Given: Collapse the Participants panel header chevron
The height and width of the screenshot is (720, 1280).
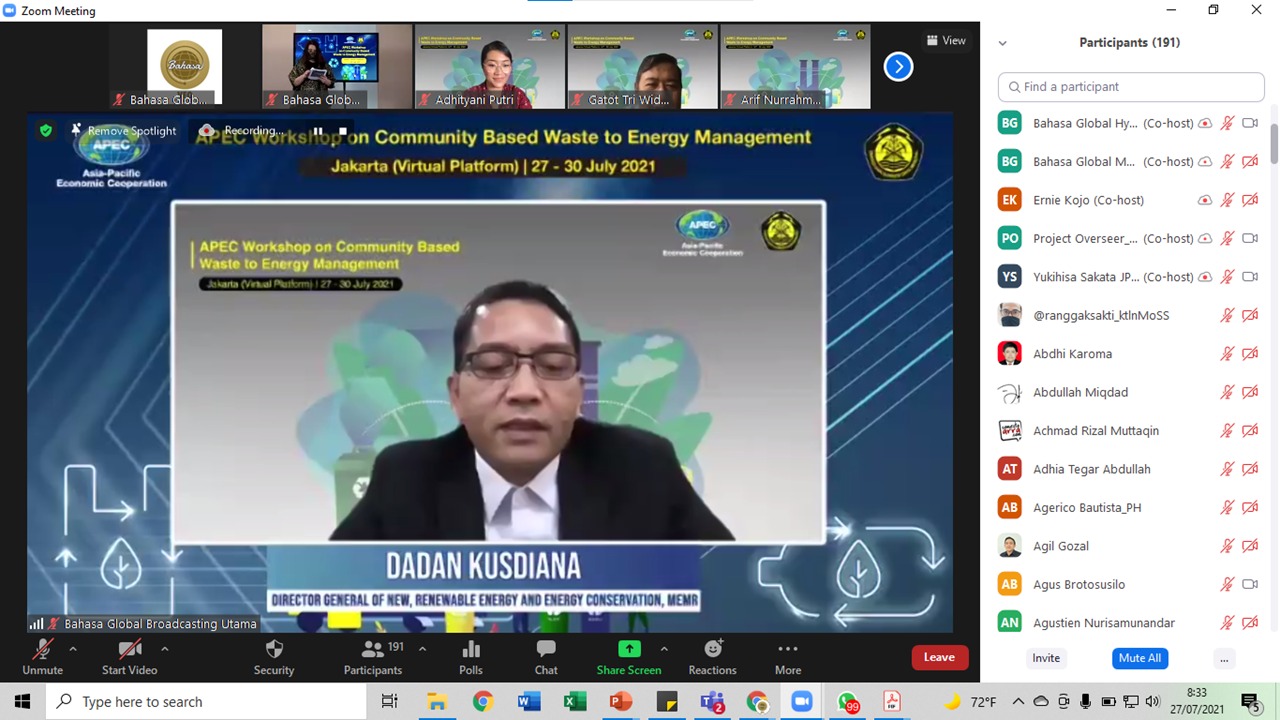Looking at the screenshot, I should pyautogui.click(x=1002, y=42).
